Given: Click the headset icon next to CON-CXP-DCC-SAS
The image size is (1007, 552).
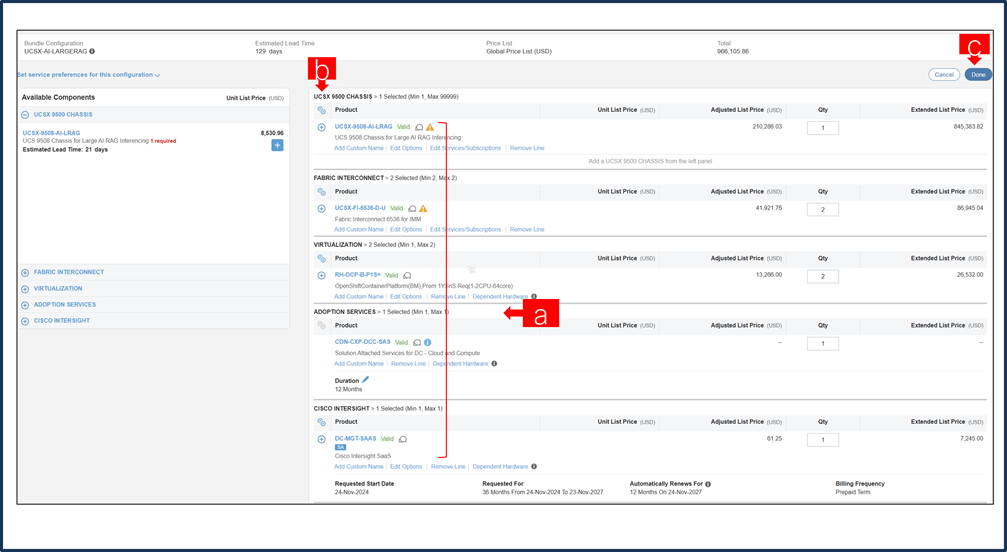Looking at the screenshot, I should coord(417,343).
